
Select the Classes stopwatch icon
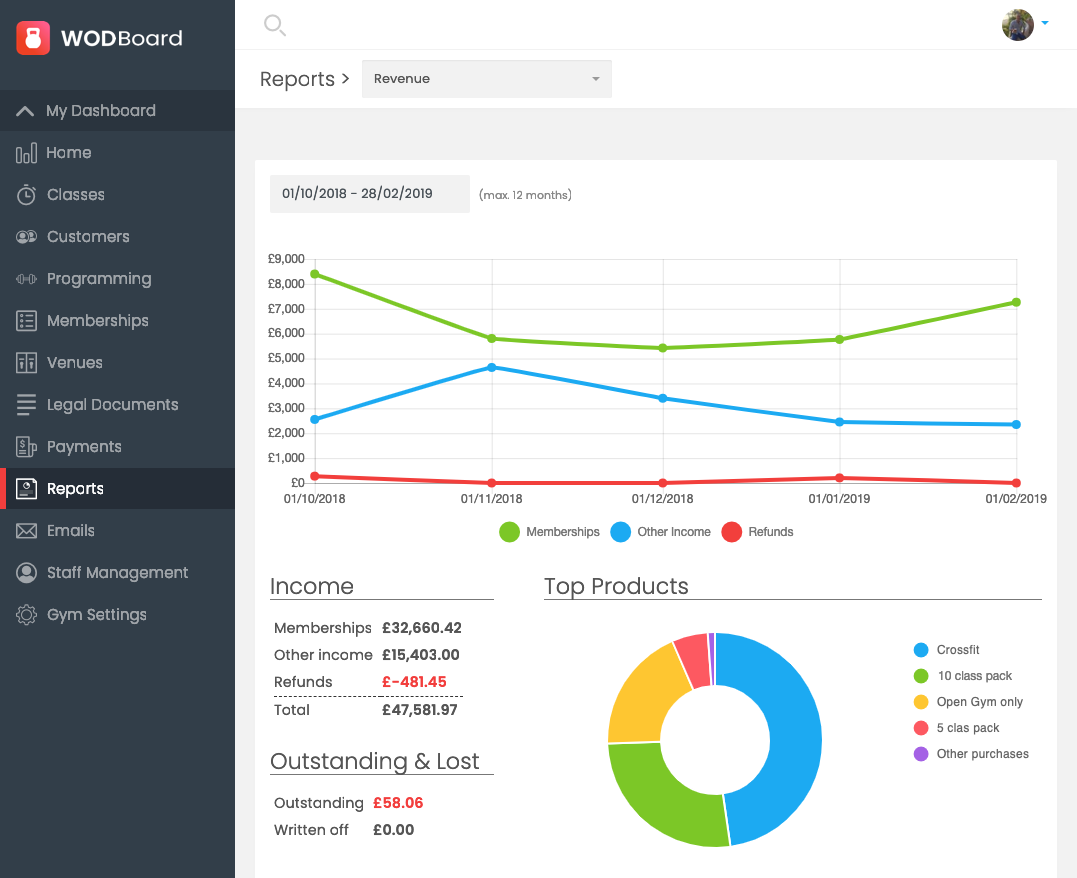coord(26,194)
